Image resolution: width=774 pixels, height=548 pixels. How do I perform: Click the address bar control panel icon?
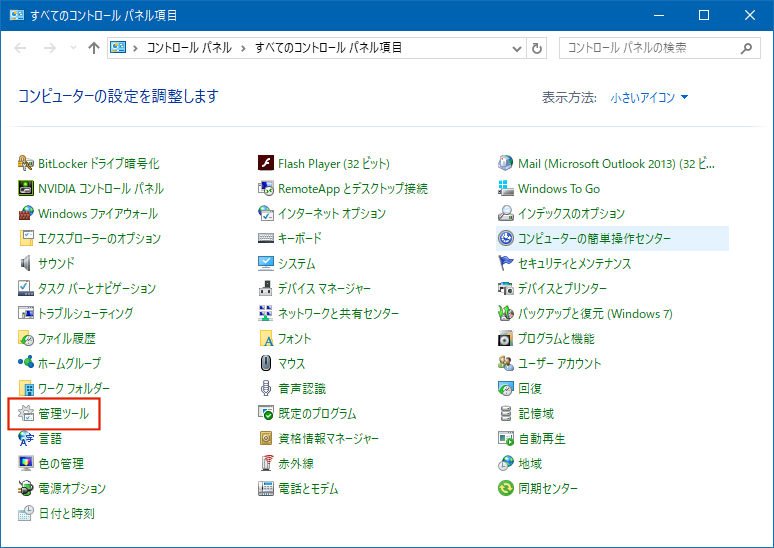(118, 47)
